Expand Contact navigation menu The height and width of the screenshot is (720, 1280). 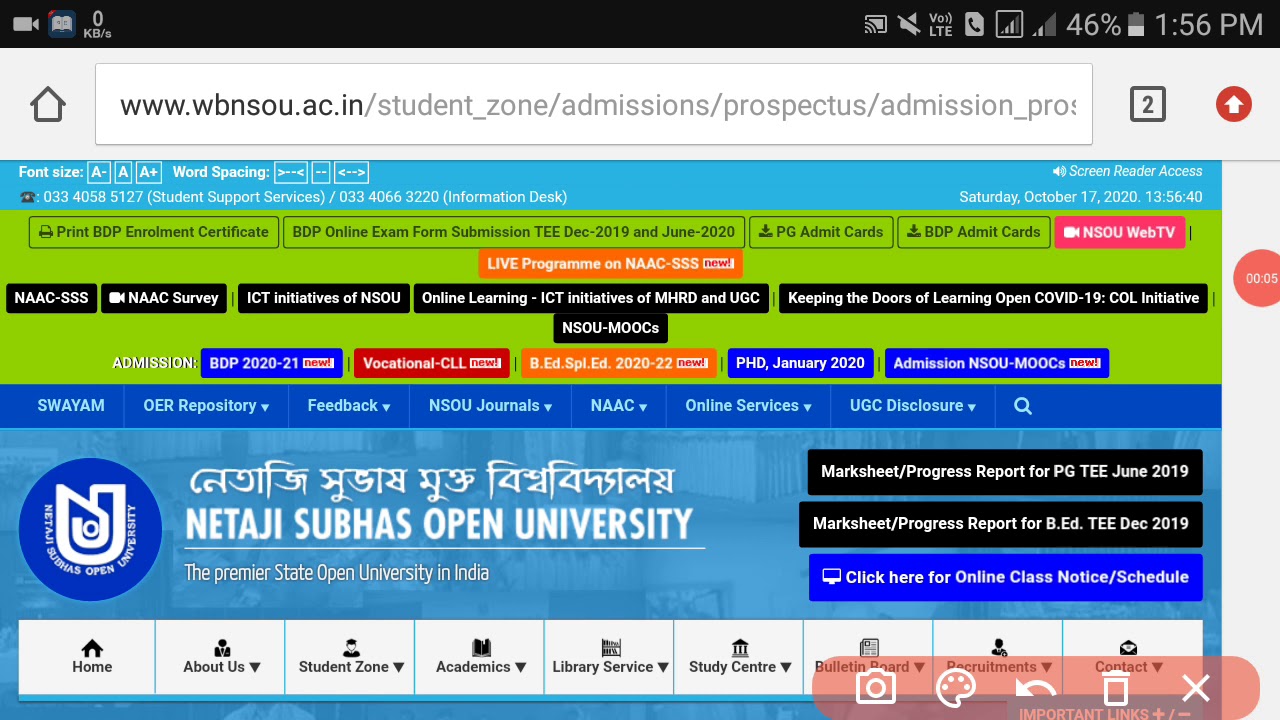click(1128, 656)
